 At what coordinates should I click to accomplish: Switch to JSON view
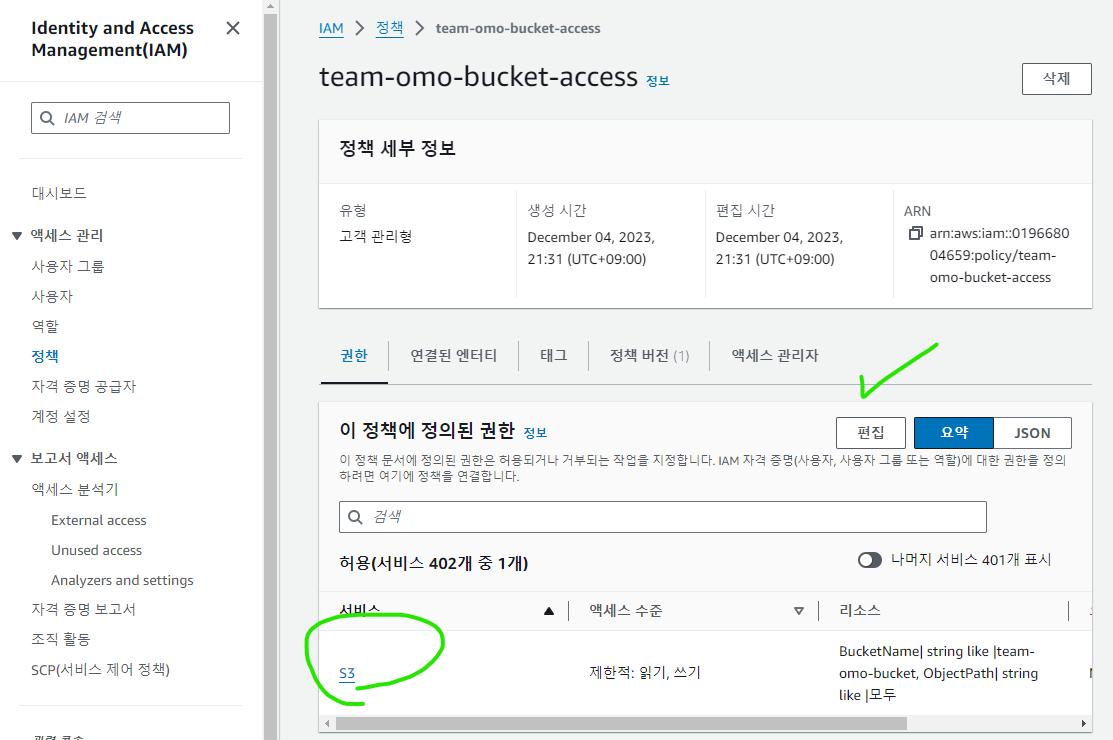1032,433
